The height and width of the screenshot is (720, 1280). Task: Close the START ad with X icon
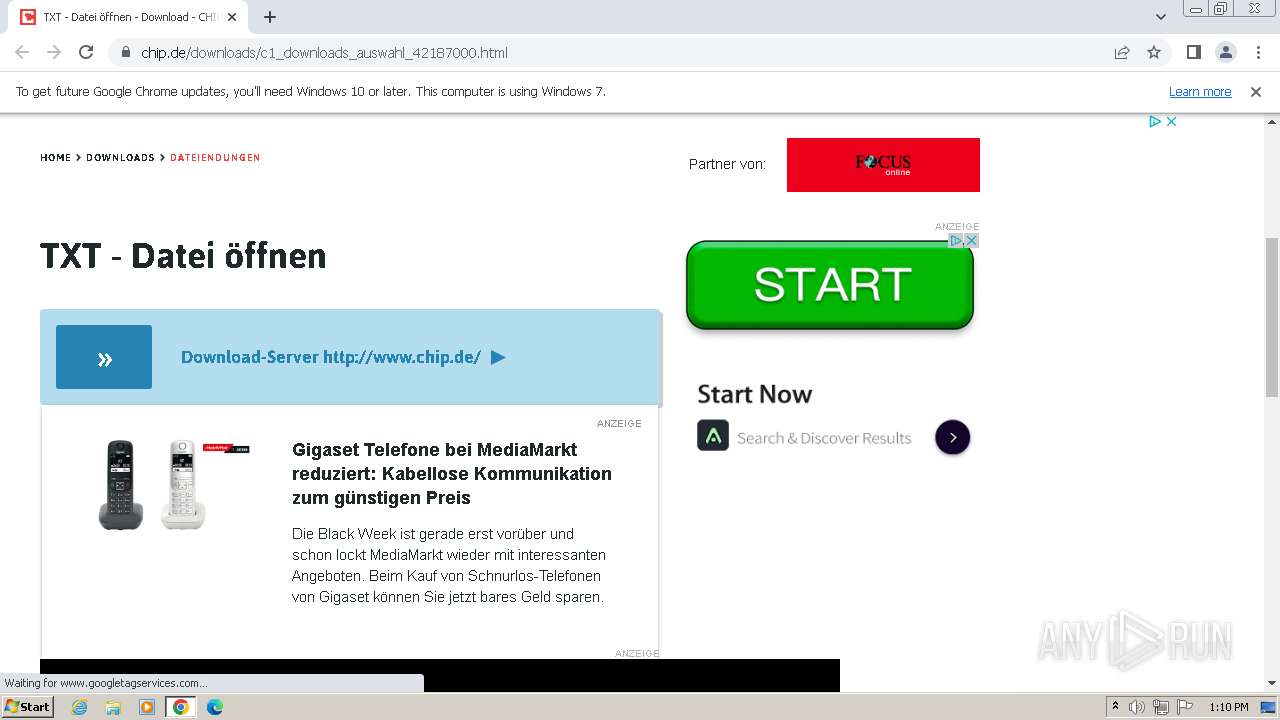click(971, 240)
